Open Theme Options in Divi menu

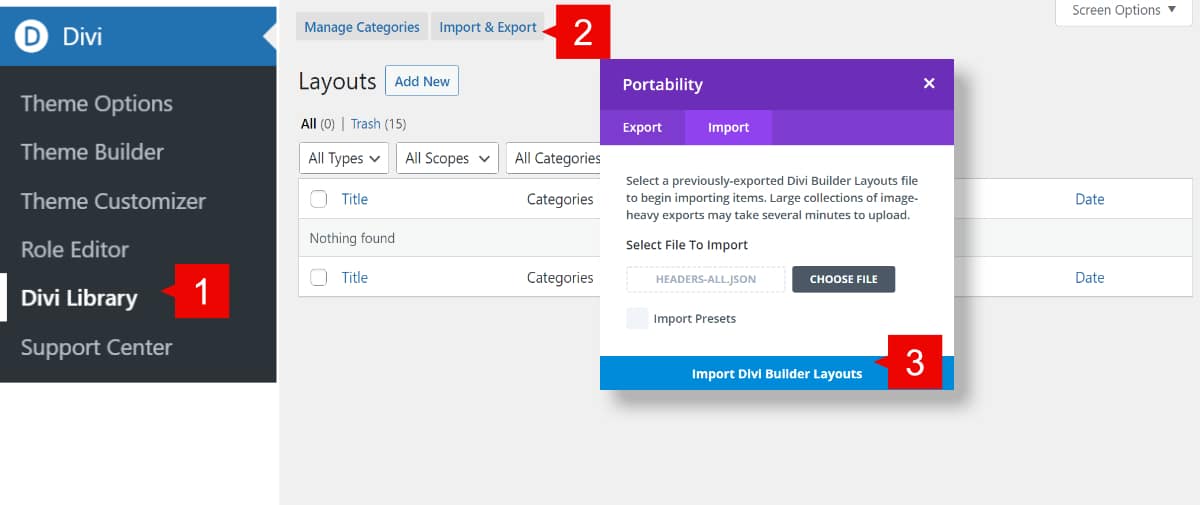(97, 104)
